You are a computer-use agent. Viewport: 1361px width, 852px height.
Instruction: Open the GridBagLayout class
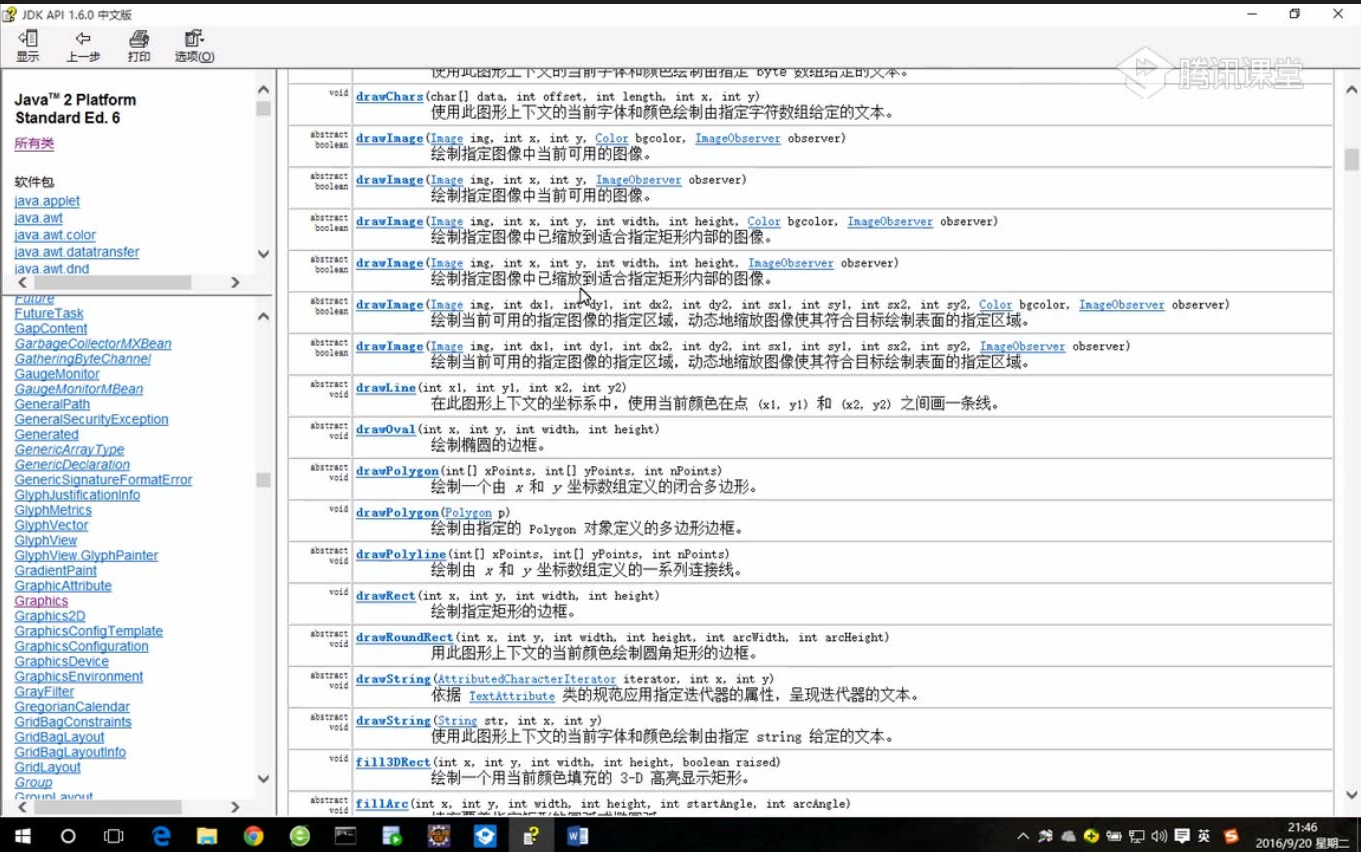59,737
